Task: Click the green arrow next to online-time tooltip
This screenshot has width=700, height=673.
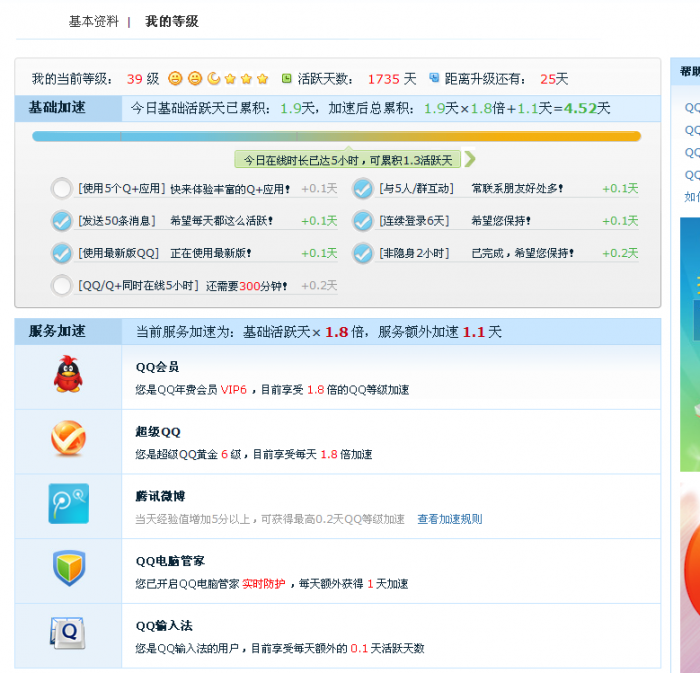Action: (470, 159)
